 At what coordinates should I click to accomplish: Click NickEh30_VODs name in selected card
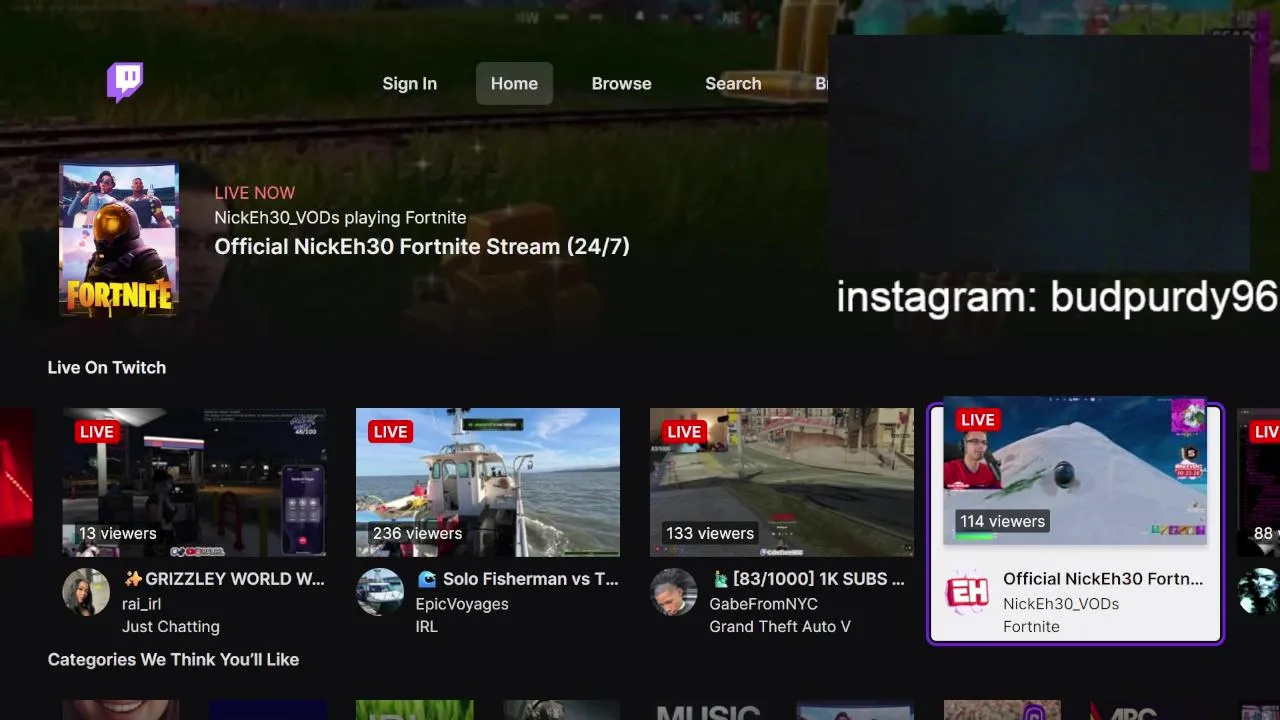pyautogui.click(x=1061, y=604)
